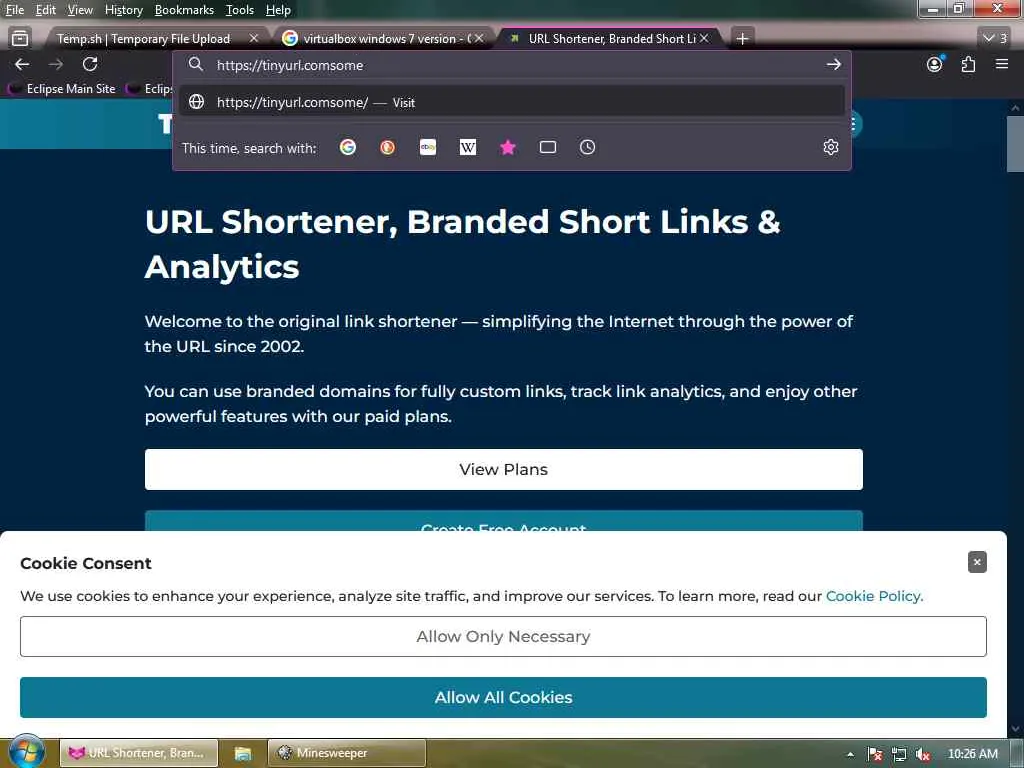Open the File menu

(14, 10)
